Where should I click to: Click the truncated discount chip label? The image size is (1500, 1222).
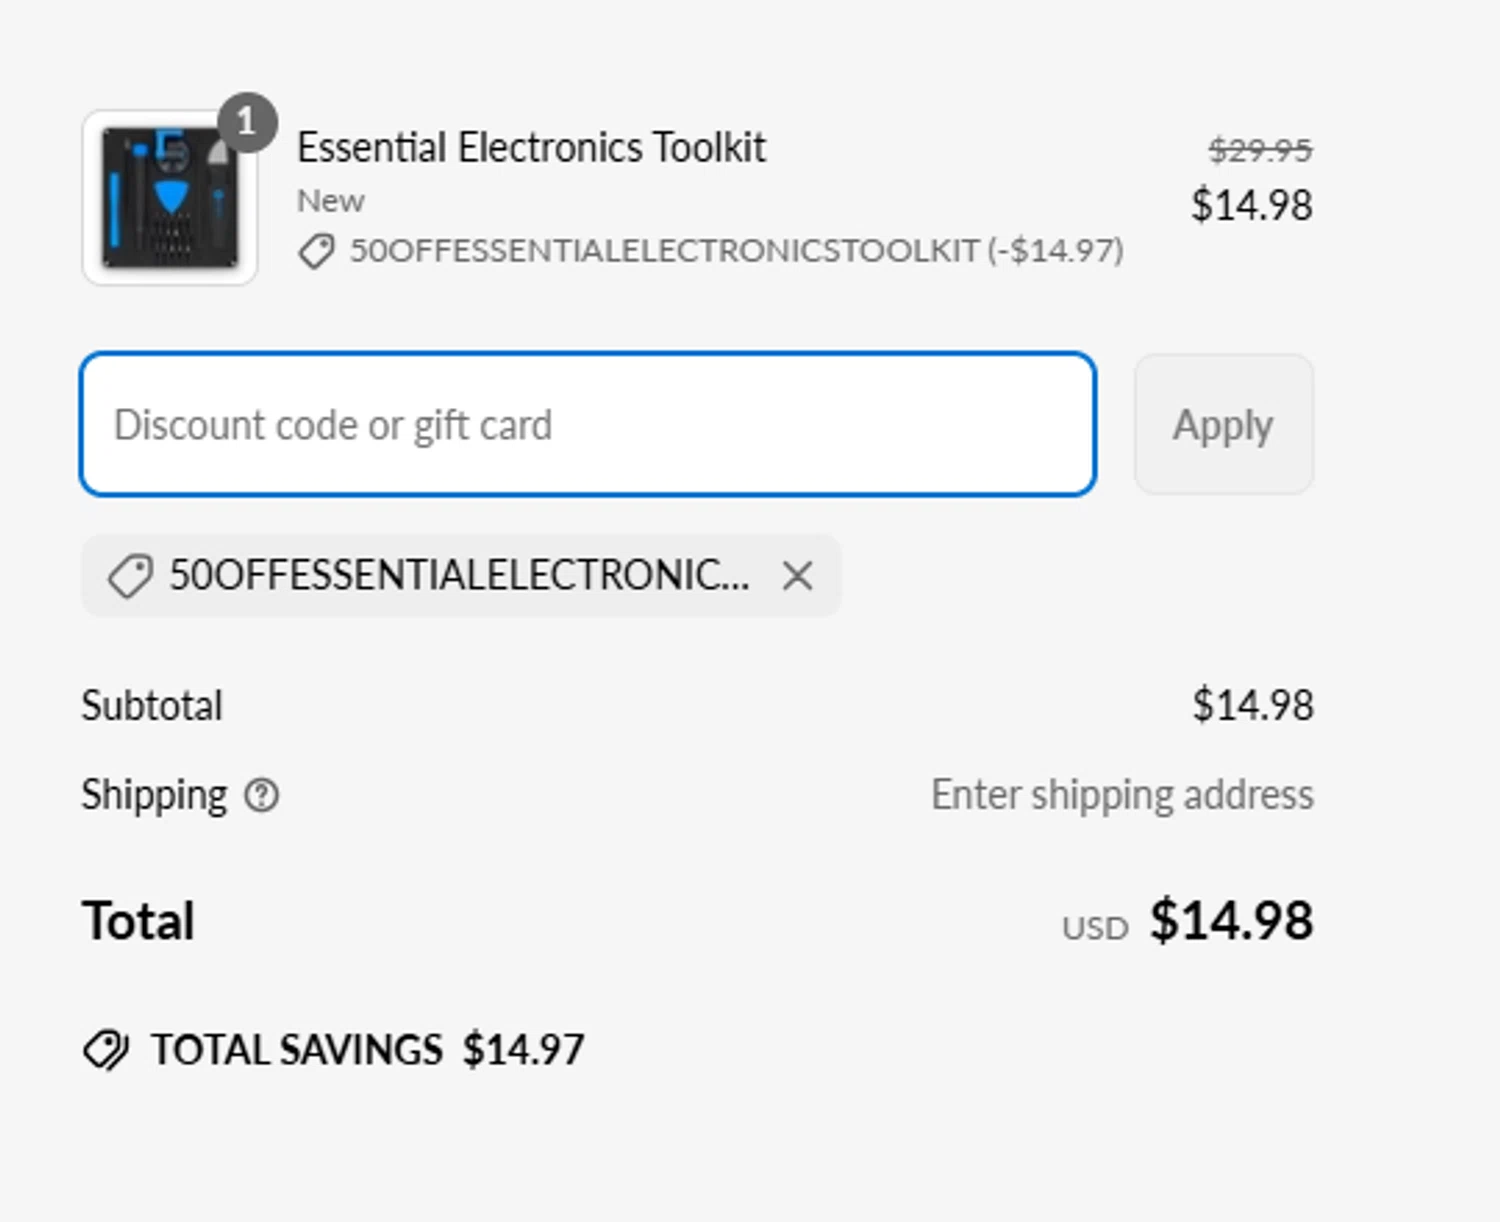[x=459, y=576]
